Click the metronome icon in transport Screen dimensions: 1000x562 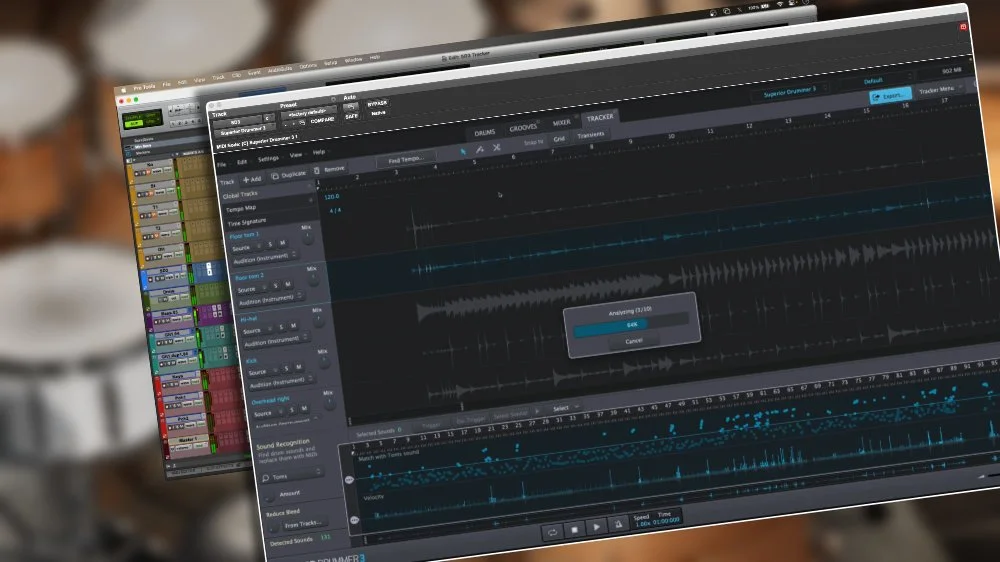tap(618, 524)
